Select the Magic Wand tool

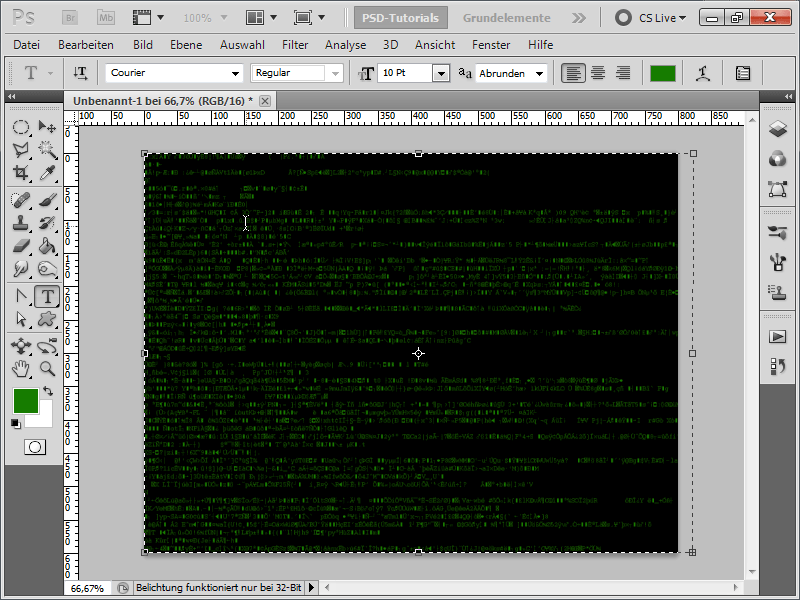(x=47, y=149)
